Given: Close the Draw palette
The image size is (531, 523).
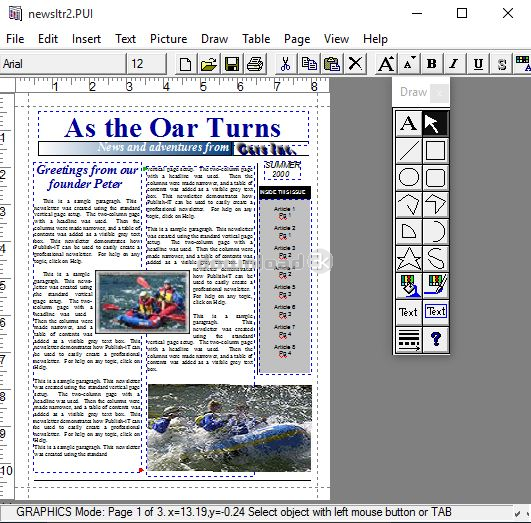Looking at the screenshot, I should (439, 92).
